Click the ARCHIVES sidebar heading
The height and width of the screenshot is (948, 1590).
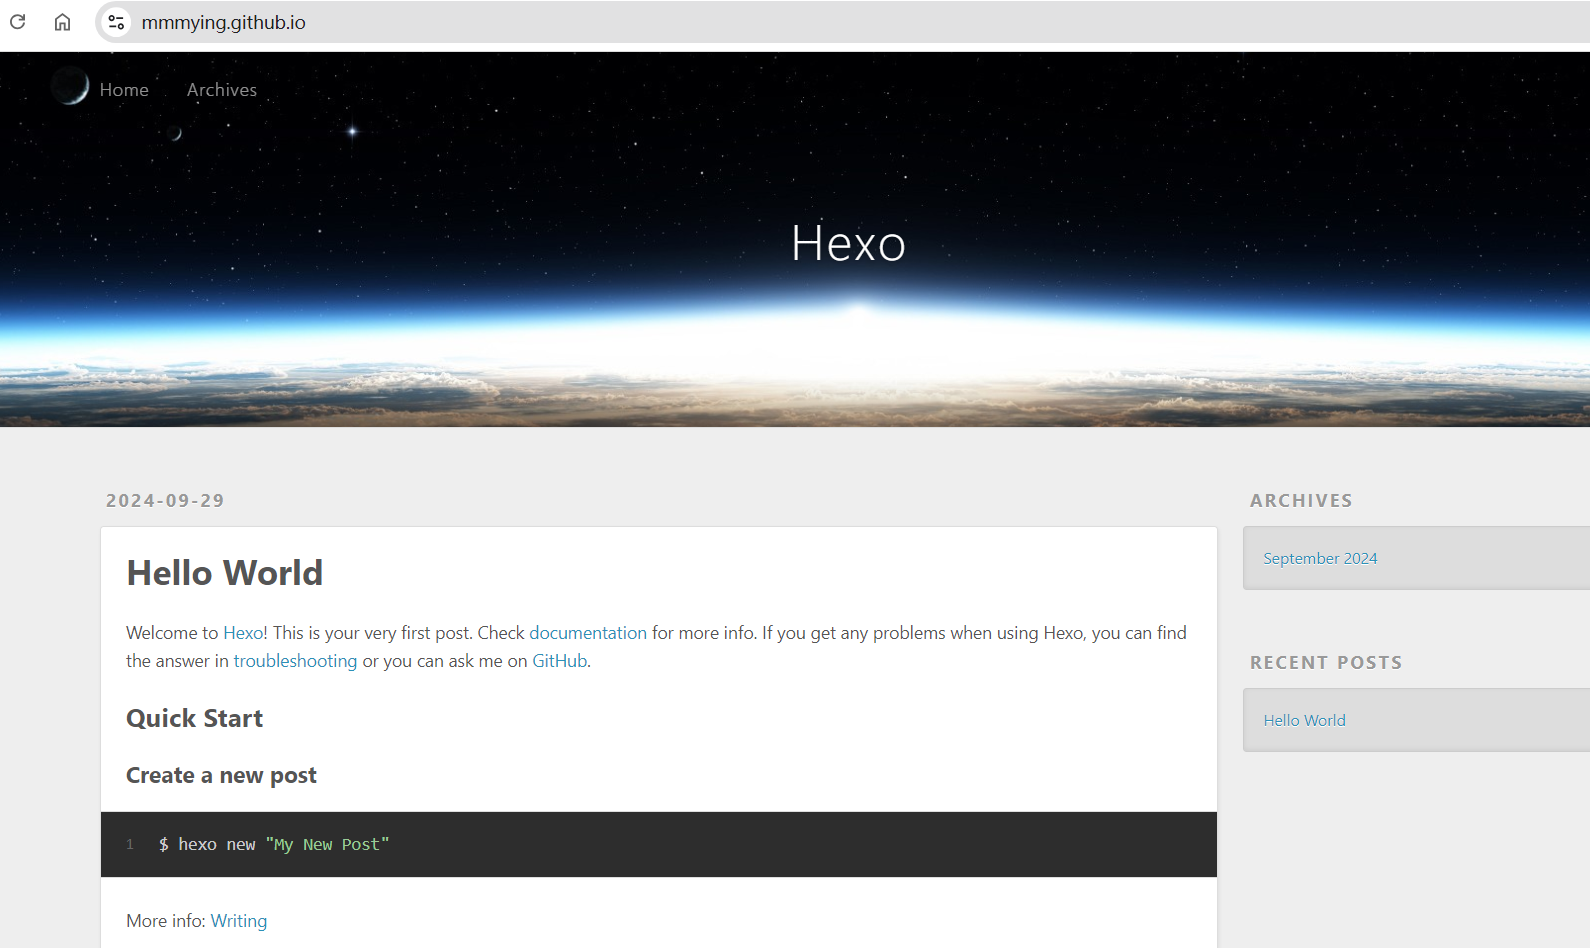point(1301,501)
